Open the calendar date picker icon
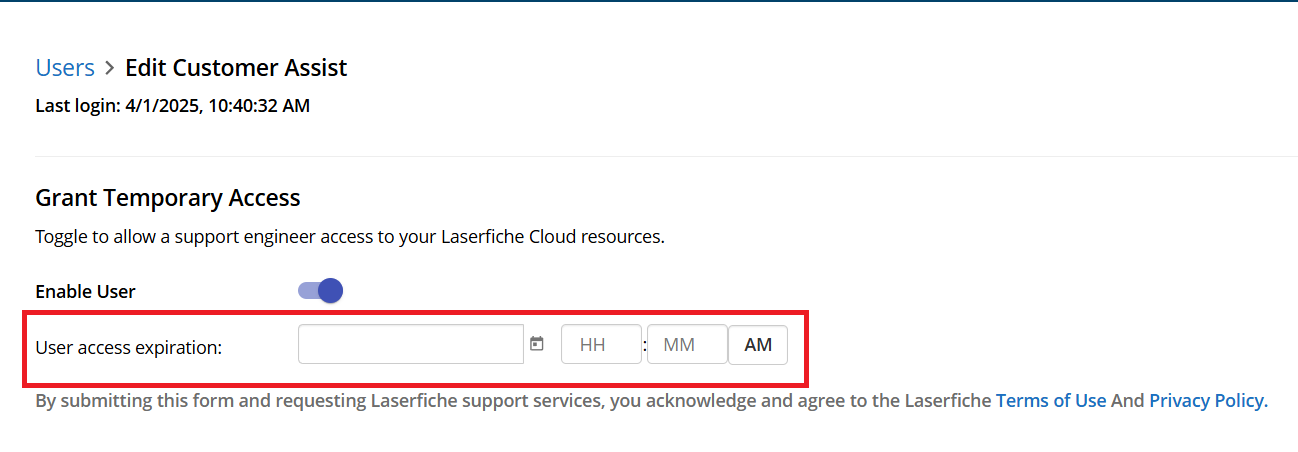Viewport: 1298px width, 452px height. pos(537,344)
